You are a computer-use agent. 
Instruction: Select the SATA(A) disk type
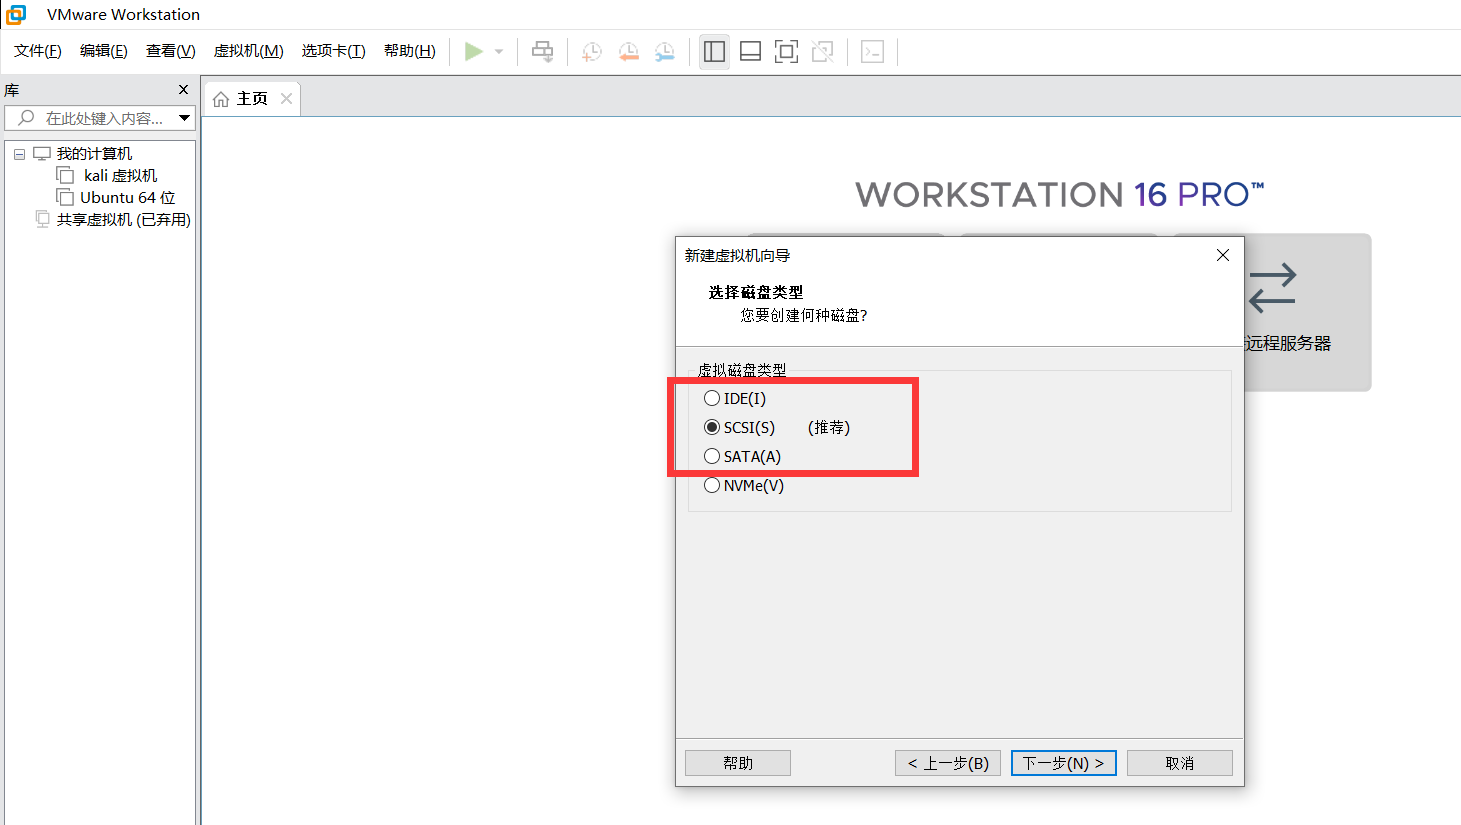click(743, 457)
